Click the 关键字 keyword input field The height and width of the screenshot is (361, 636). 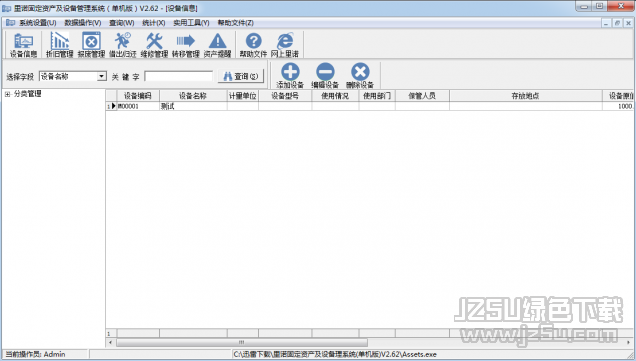178,76
